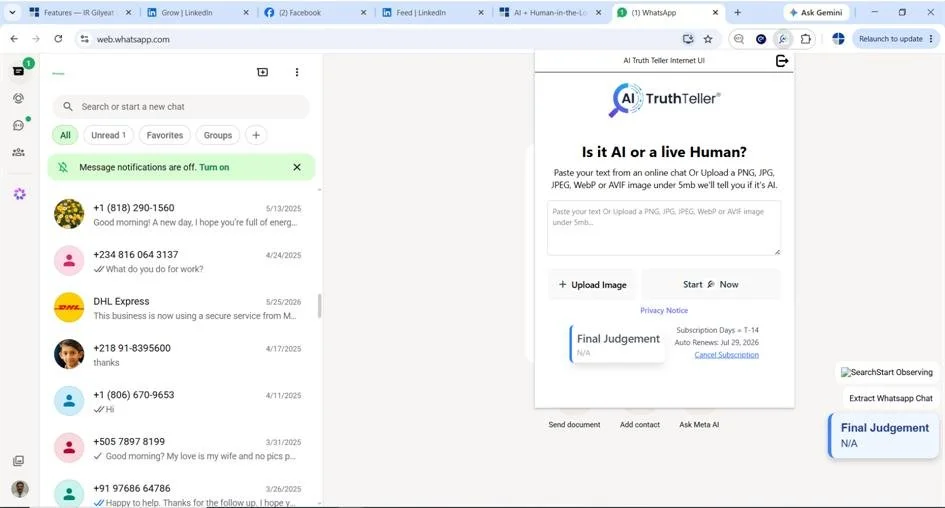Click Relaunch to update button
The width and height of the screenshot is (945, 508).
[896, 39]
